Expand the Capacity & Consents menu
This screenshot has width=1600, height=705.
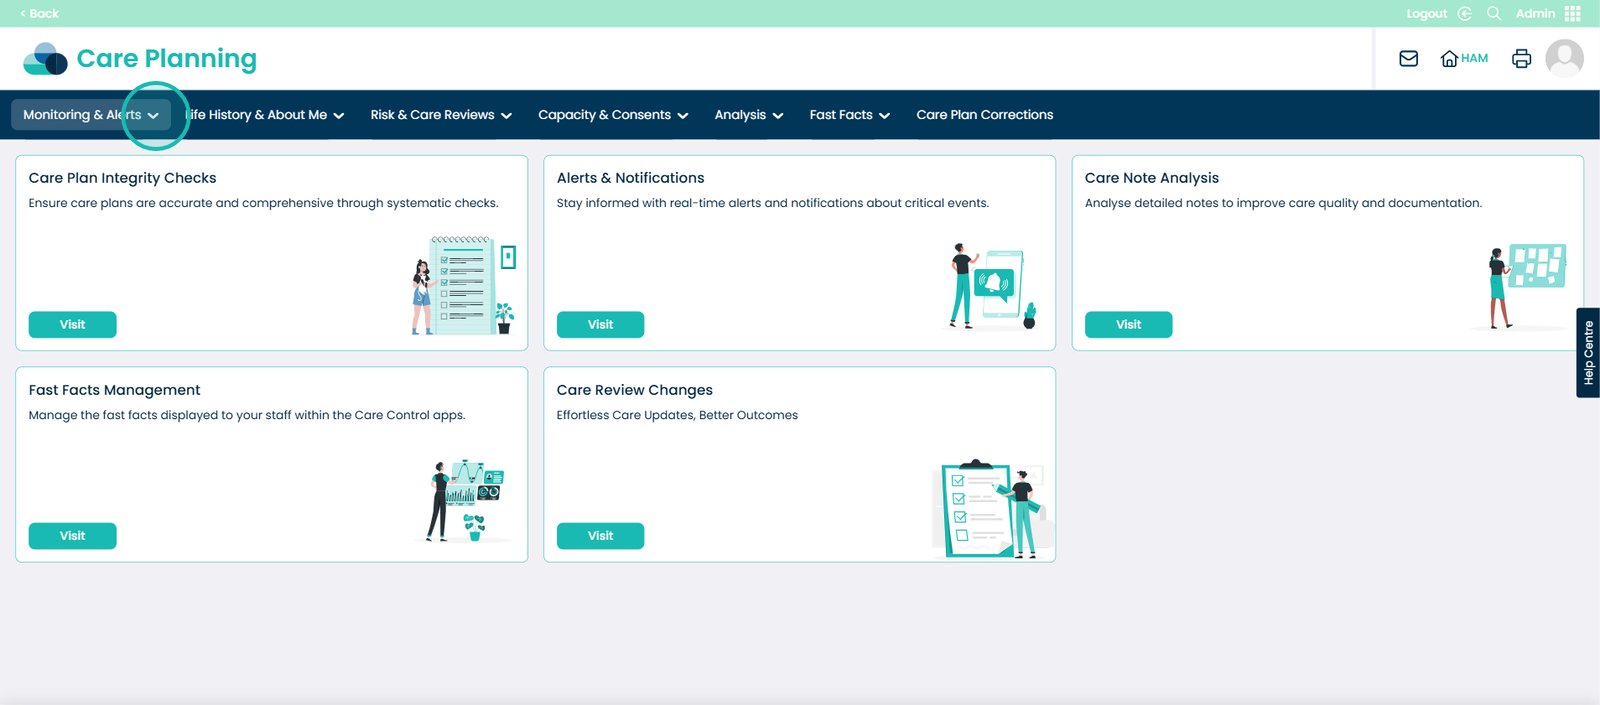tap(612, 115)
